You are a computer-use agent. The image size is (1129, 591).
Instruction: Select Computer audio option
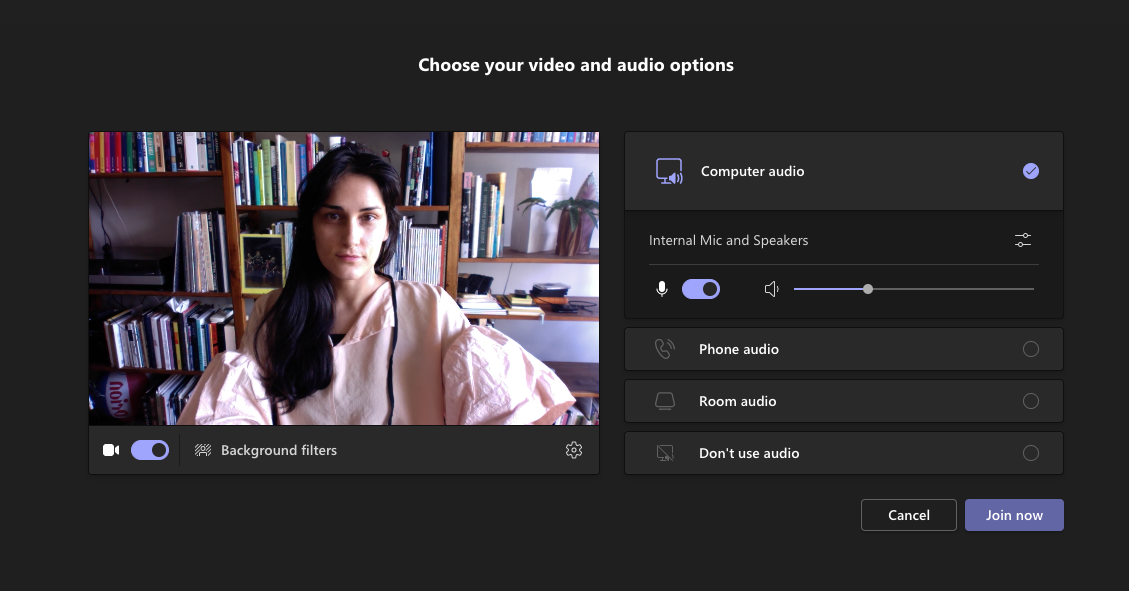point(844,171)
